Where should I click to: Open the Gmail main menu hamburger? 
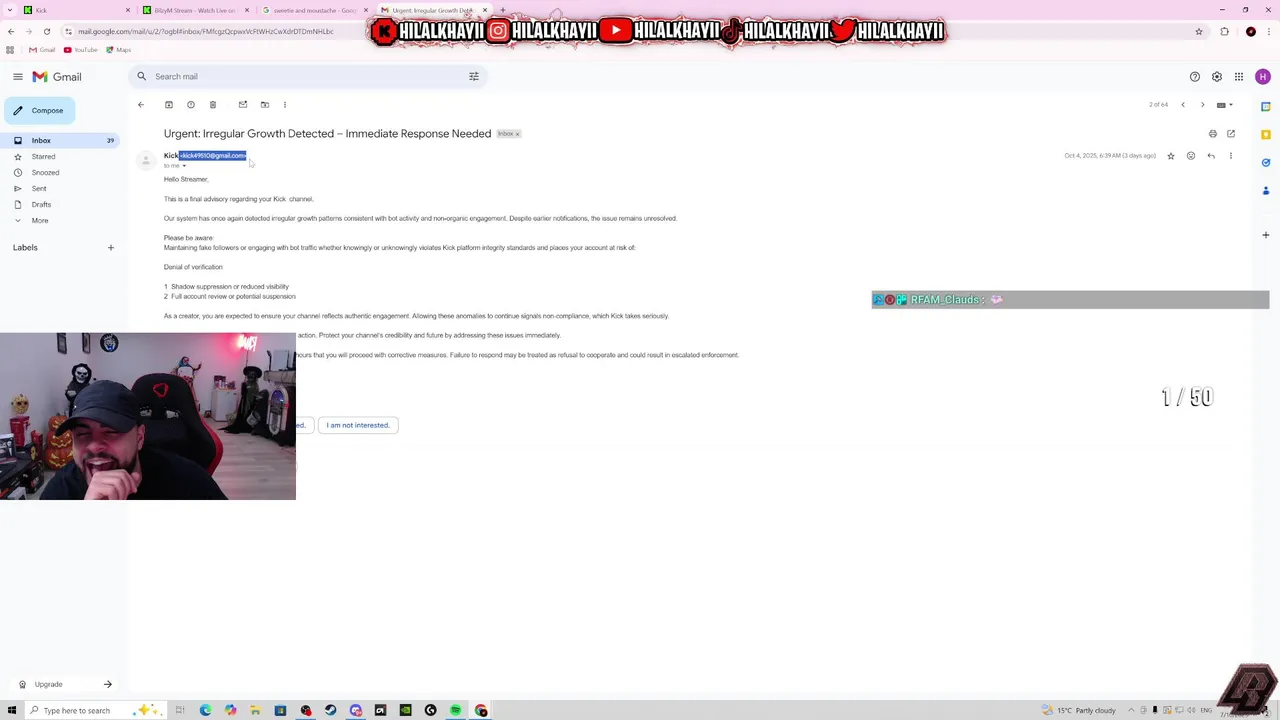point(17,76)
